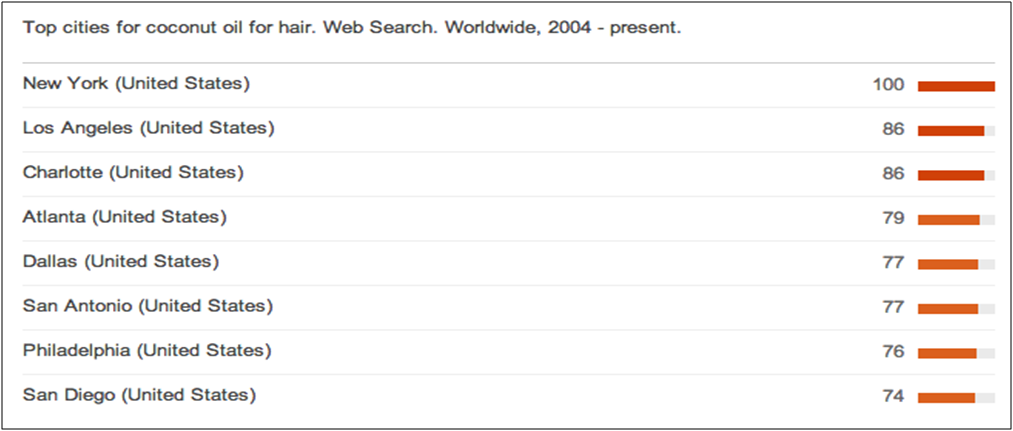Click the Philadelphia (United States) link
1013x431 pixels.
pos(146,350)
